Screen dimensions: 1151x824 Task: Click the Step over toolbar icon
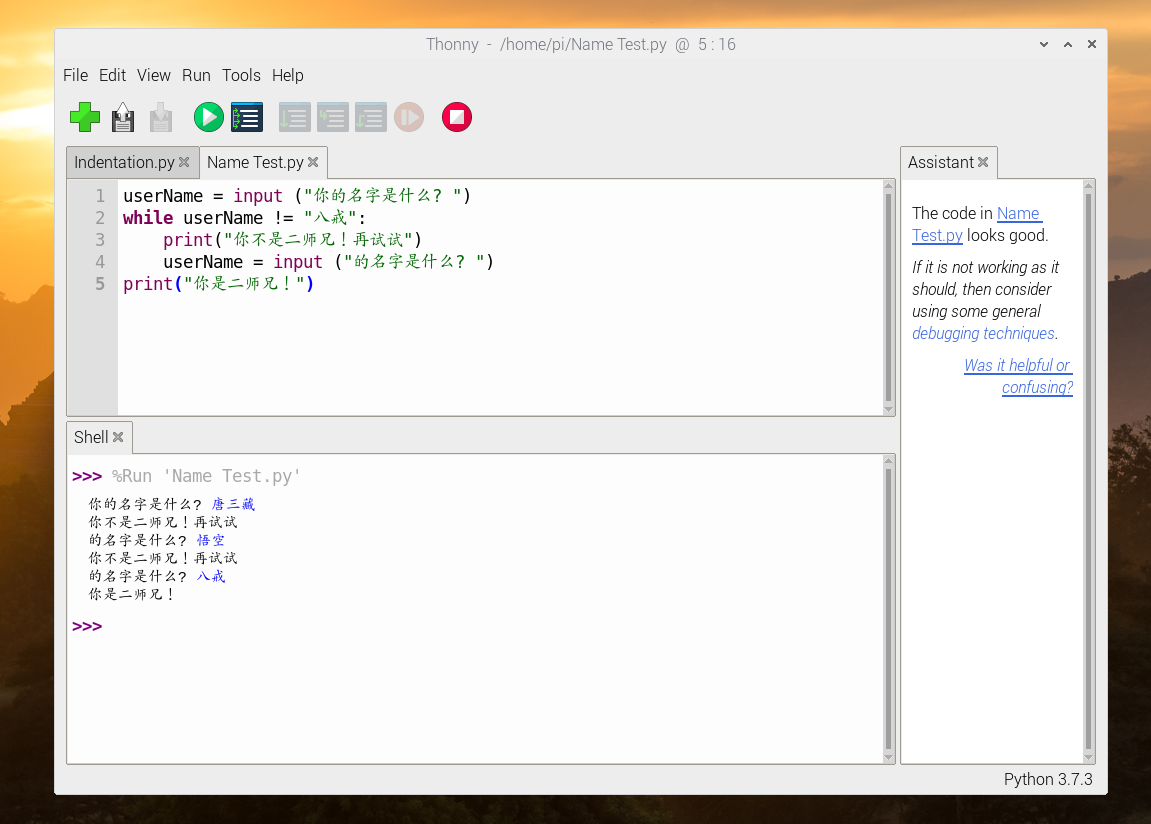coord(294,117)
